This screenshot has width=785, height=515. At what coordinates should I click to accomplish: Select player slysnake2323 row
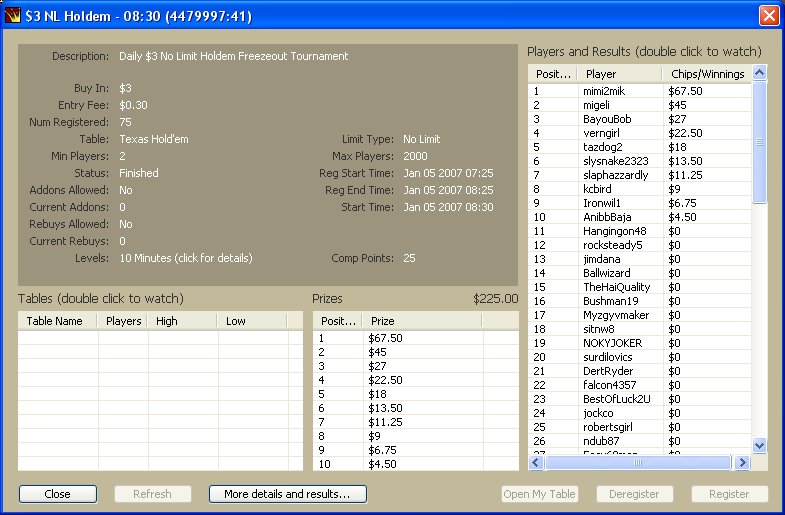(x=640, y=161)
